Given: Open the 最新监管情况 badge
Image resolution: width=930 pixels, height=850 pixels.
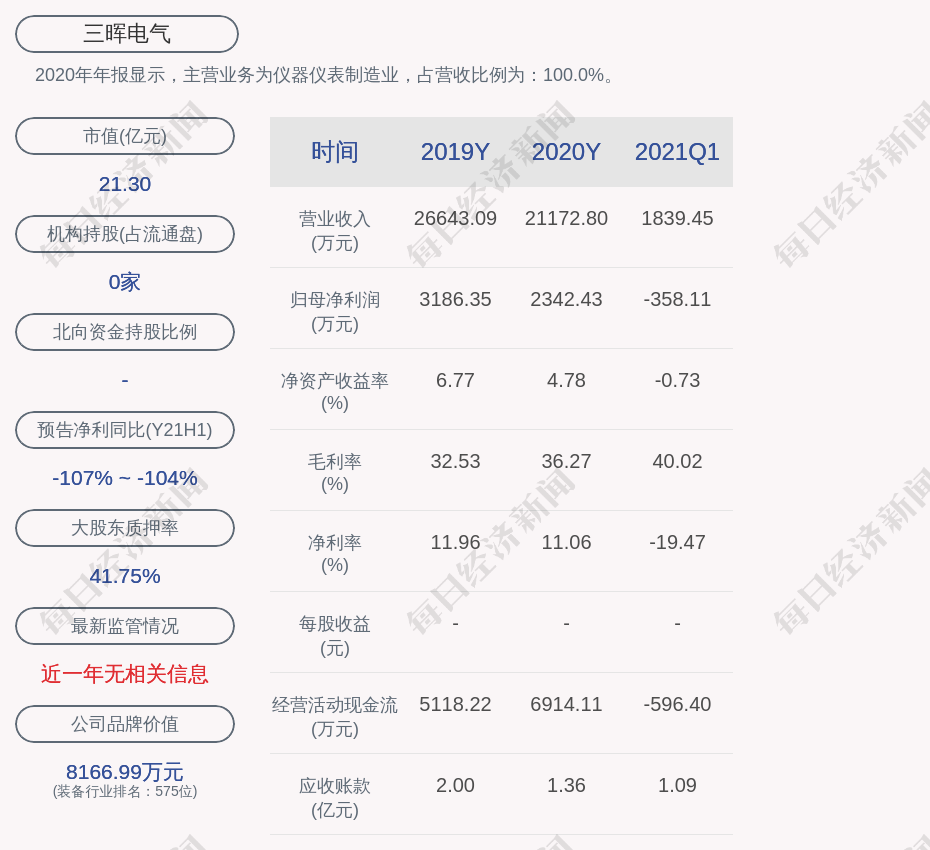Looking at the screenshot, I should 125,626.
